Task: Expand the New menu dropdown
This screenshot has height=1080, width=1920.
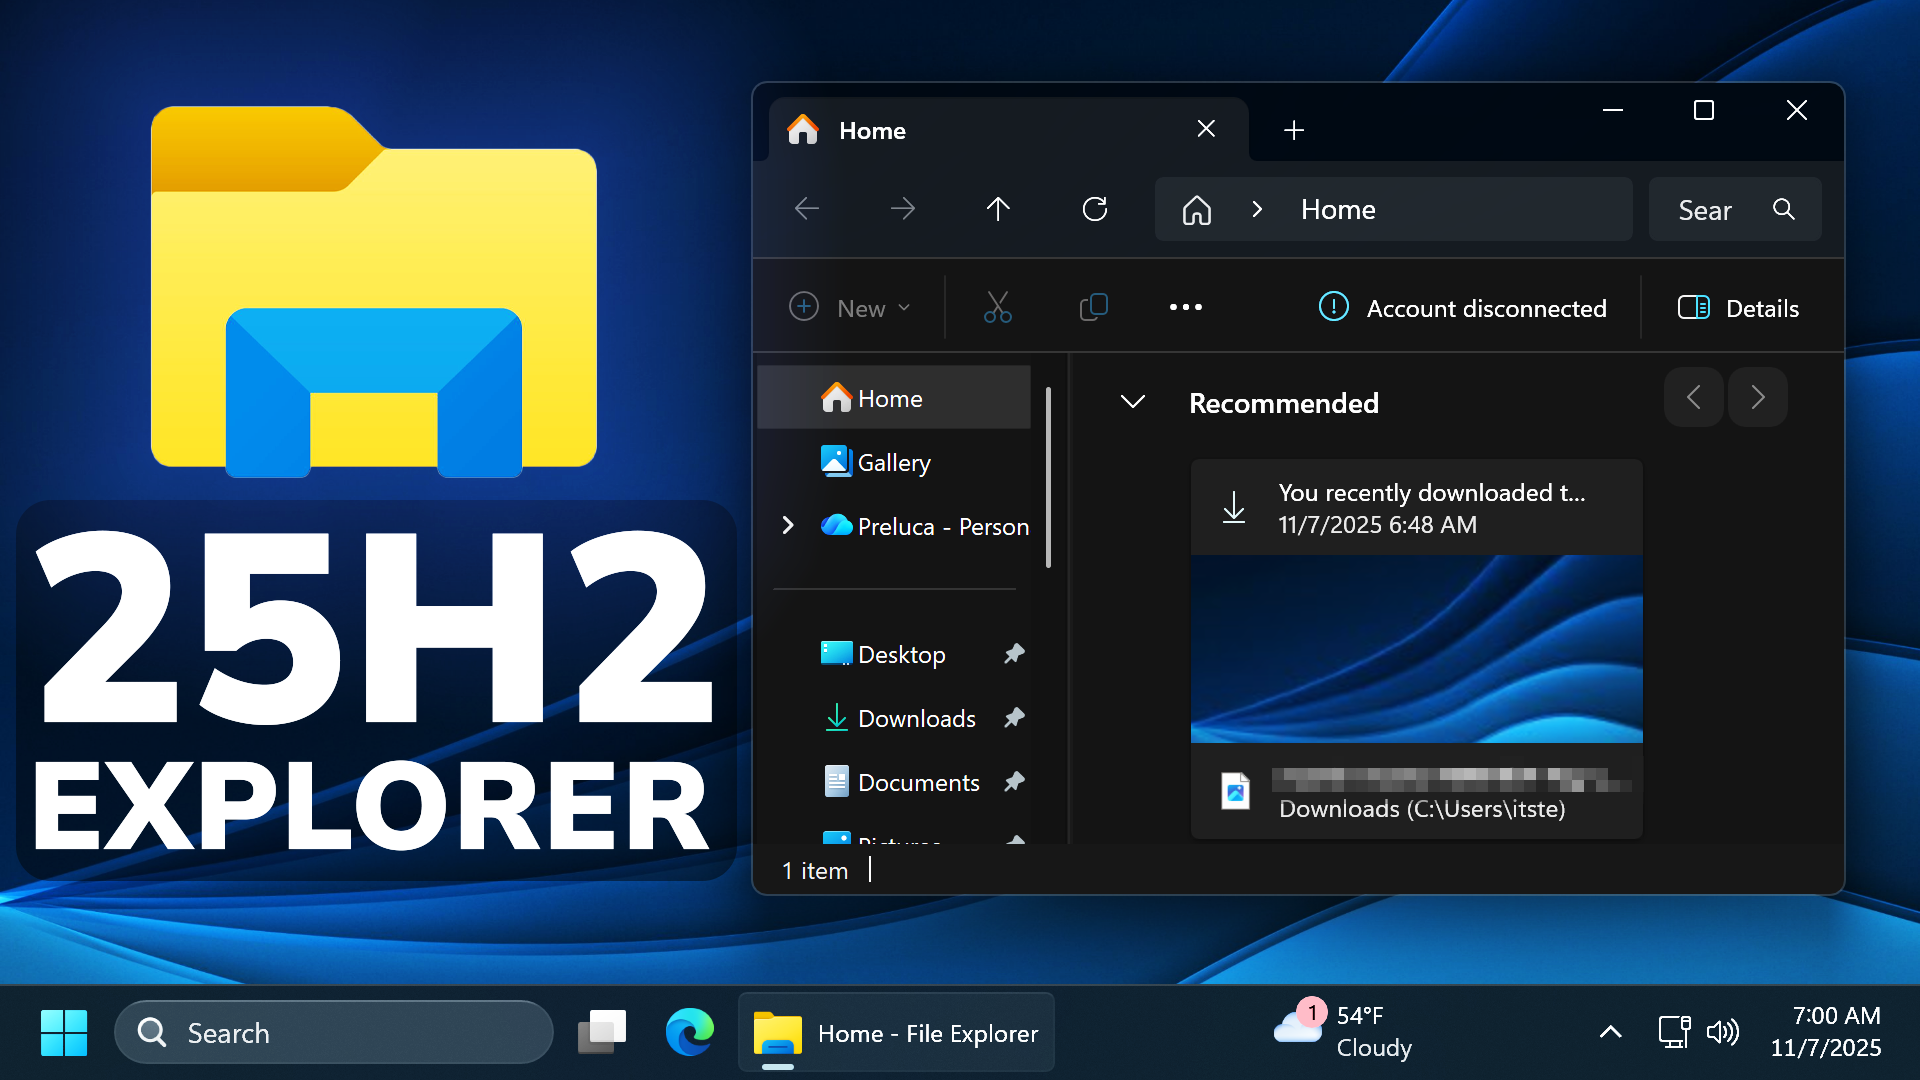Action: (x=904, y=307)
